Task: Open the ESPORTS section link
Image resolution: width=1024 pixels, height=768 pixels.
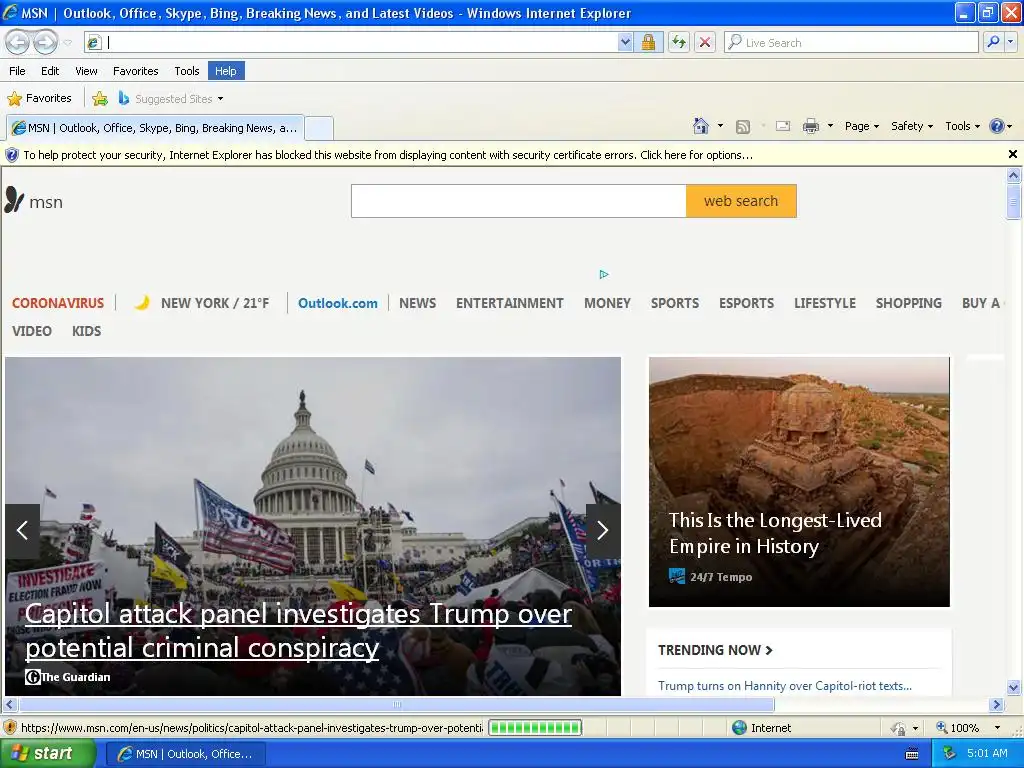Action: [x=746, y=303]
